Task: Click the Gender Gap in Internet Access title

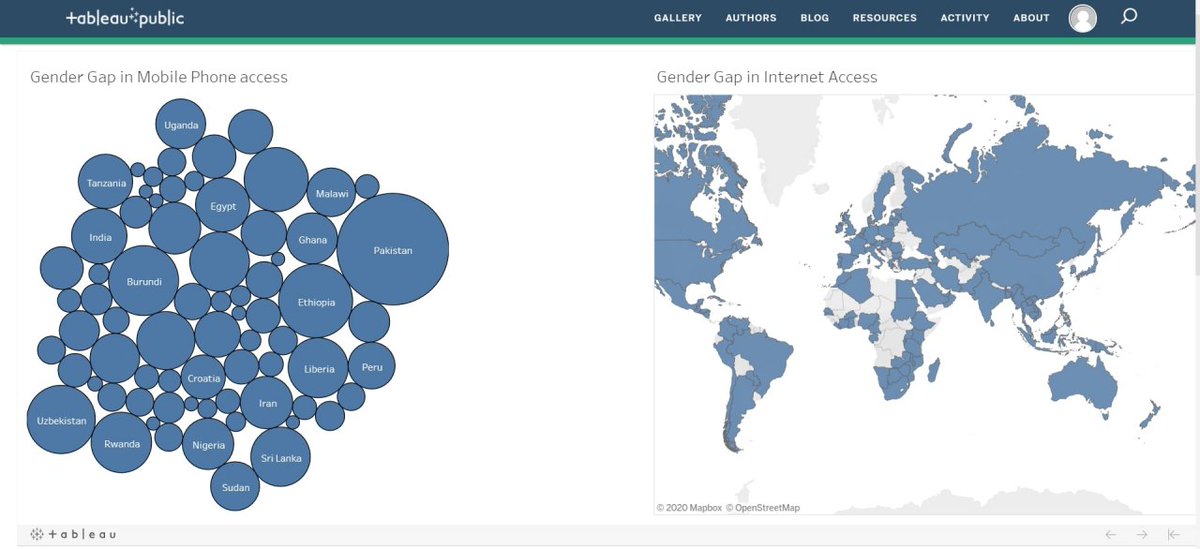Action: click(767, 77)
